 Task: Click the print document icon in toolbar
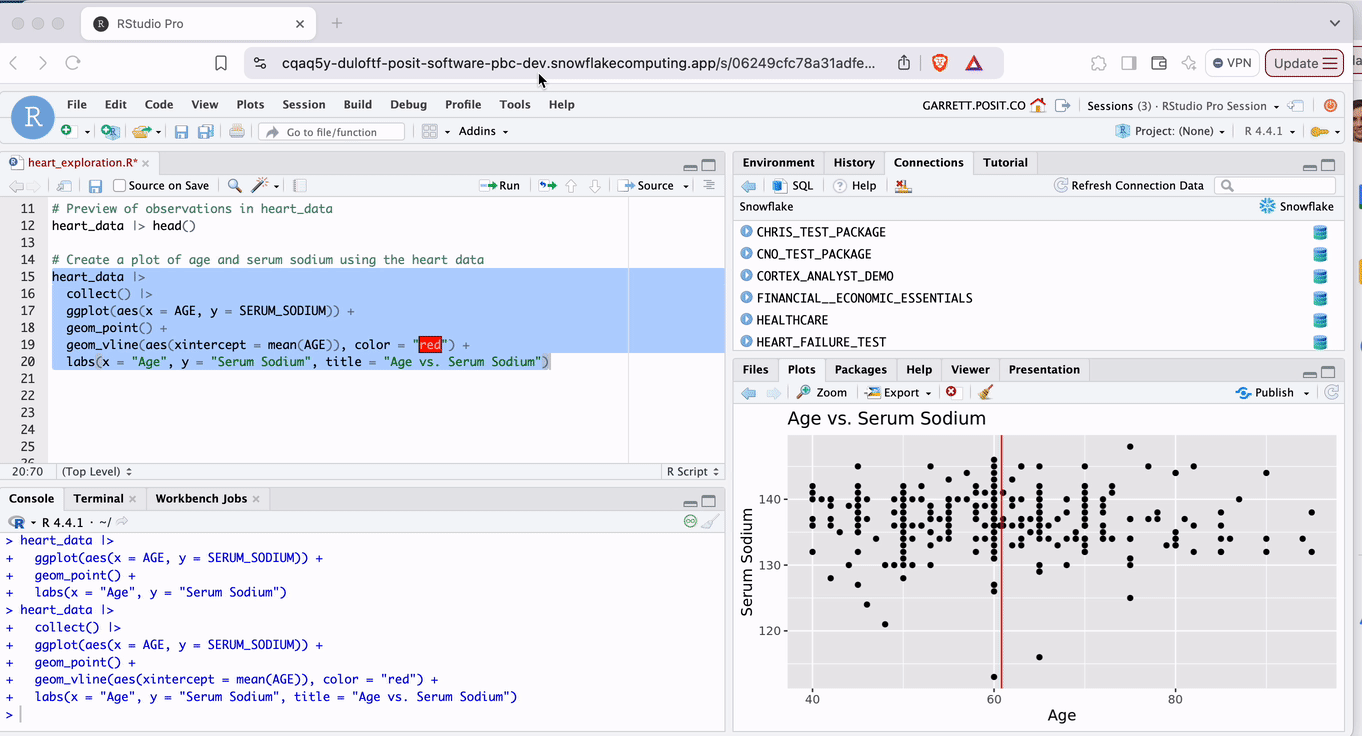pyautogui.click(x=236, y=132)
